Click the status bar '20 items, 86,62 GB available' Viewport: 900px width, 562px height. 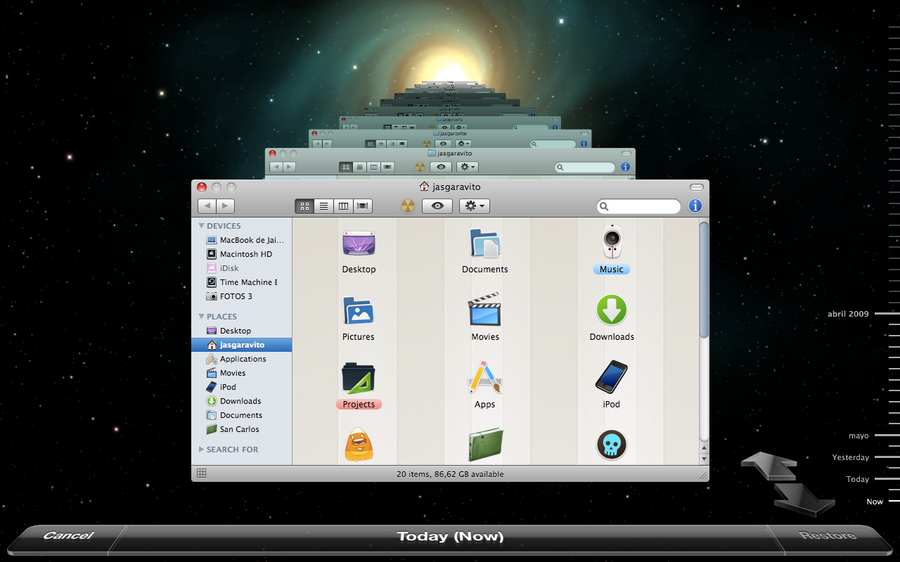click(450, 474)
